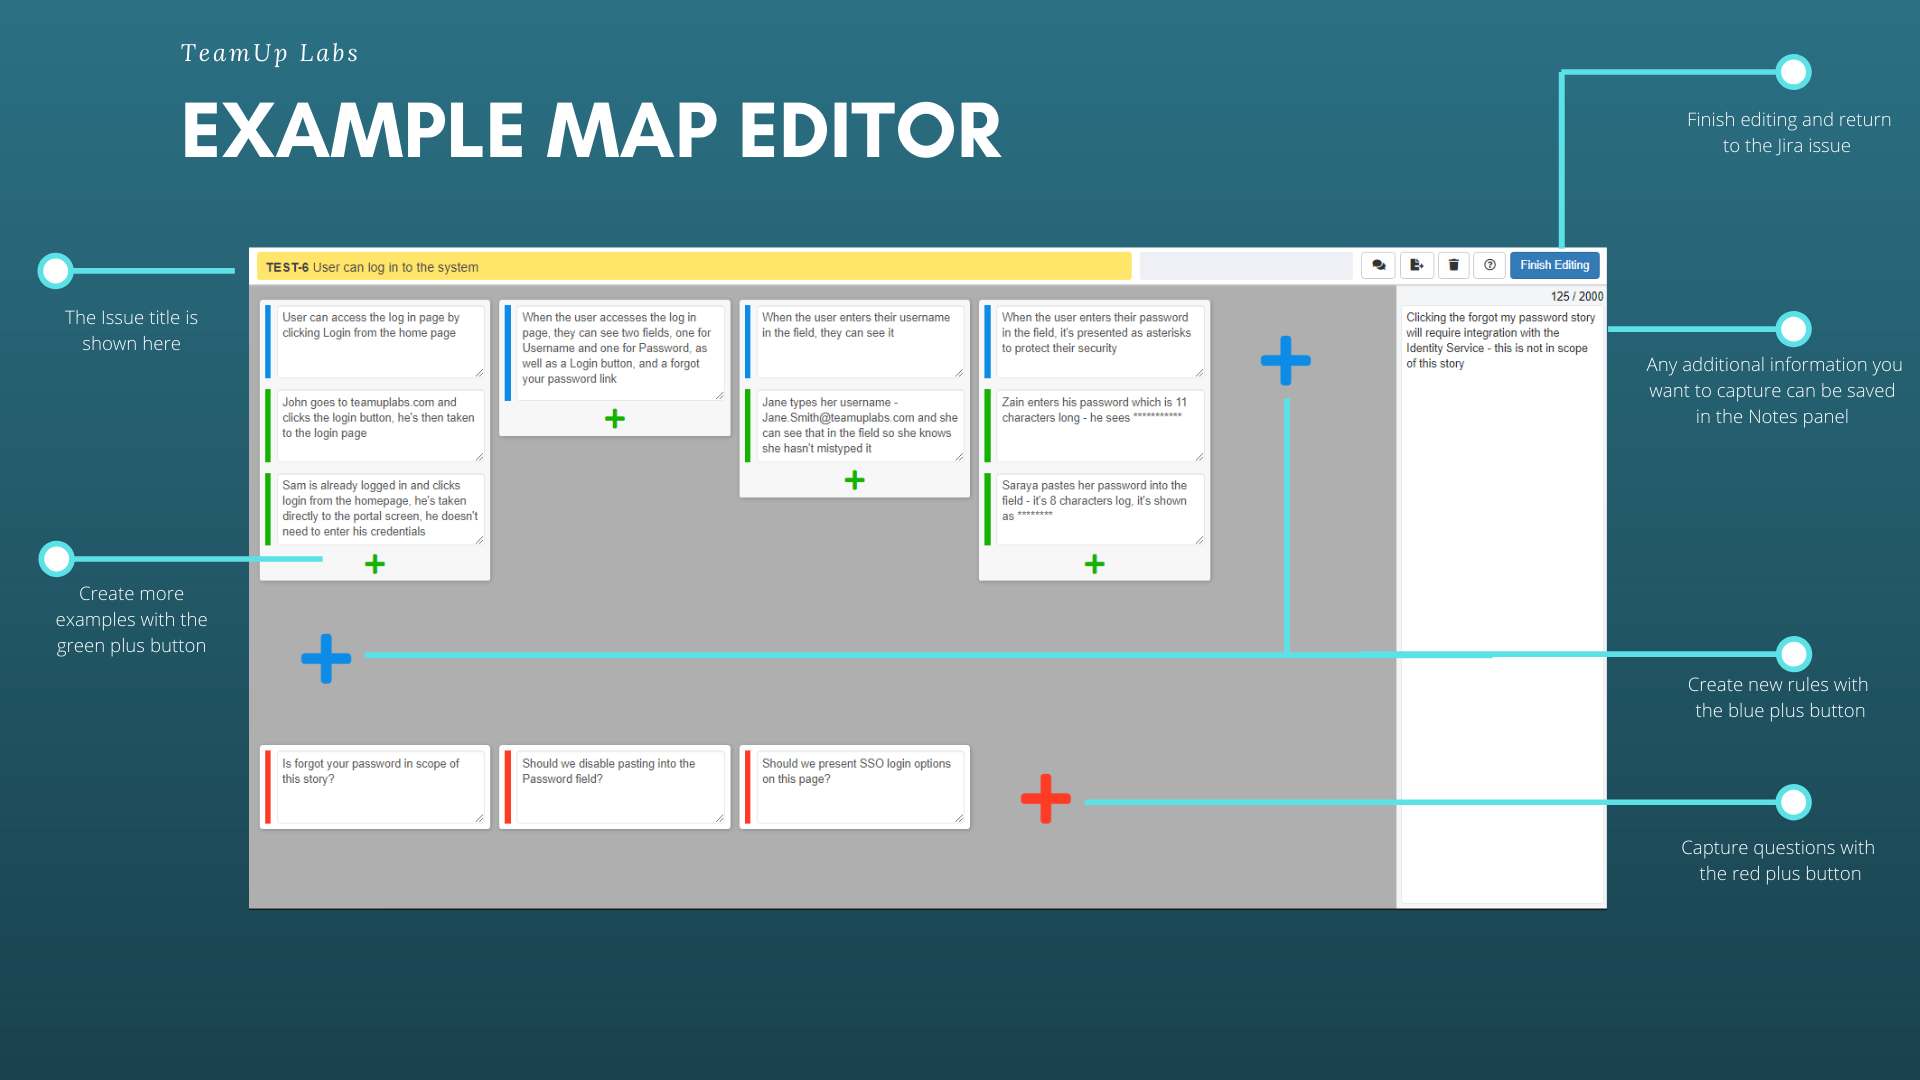The width and height of the screenshot is (1920, 1080).
Task: Select the question 'Is forgot your password in scope'
Action: click(380, 787)
